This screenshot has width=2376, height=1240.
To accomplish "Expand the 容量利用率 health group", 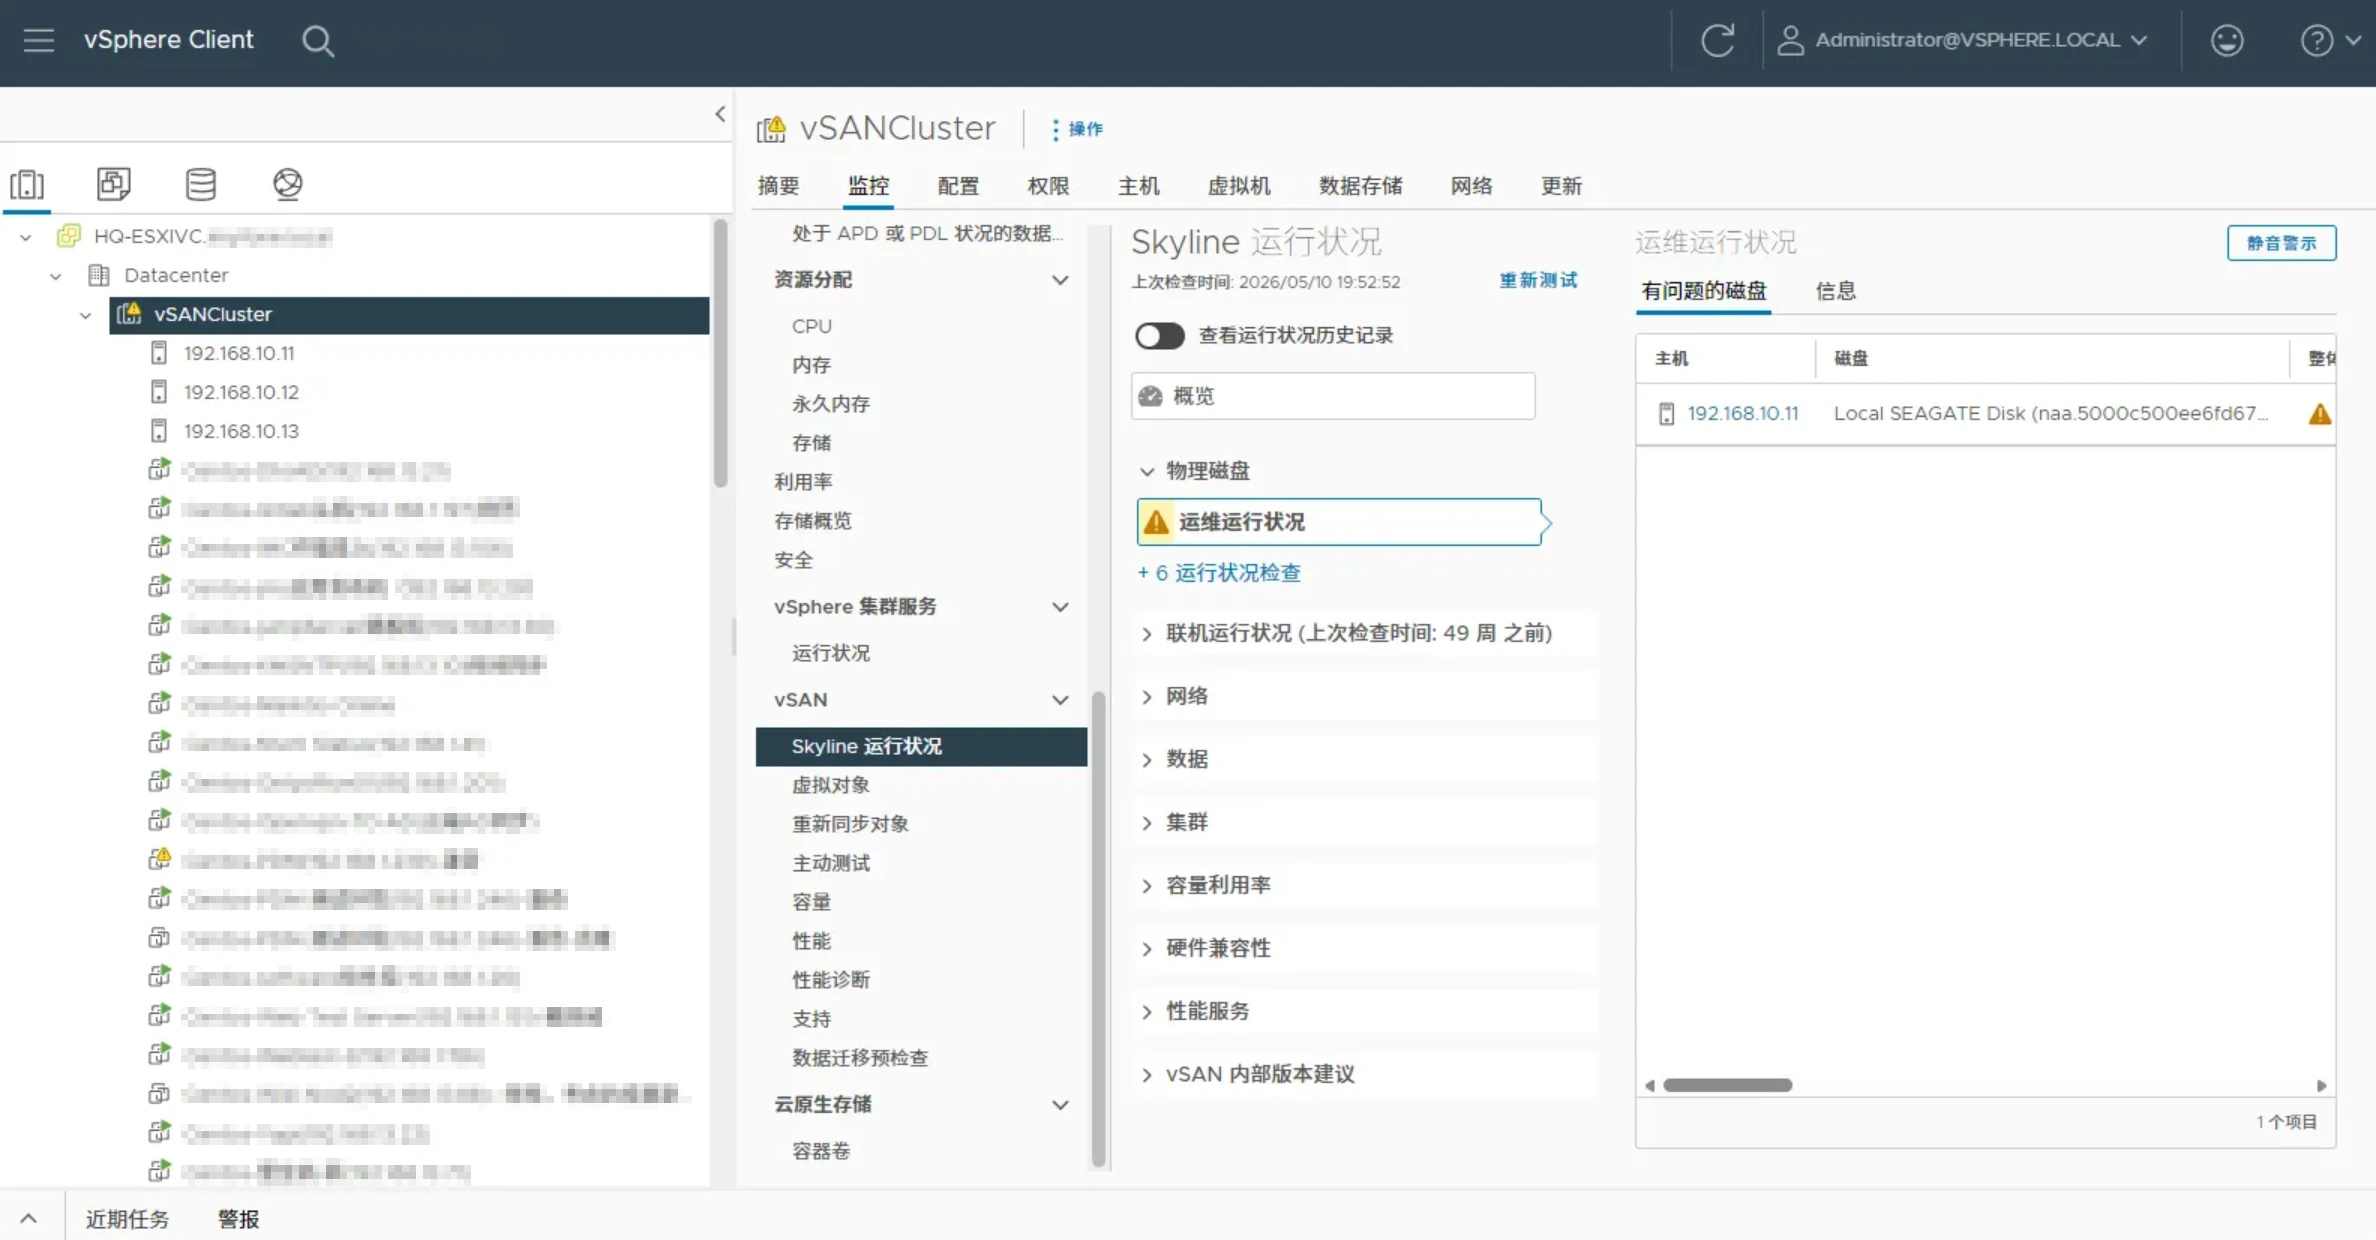I will [x=1147, y=885].
